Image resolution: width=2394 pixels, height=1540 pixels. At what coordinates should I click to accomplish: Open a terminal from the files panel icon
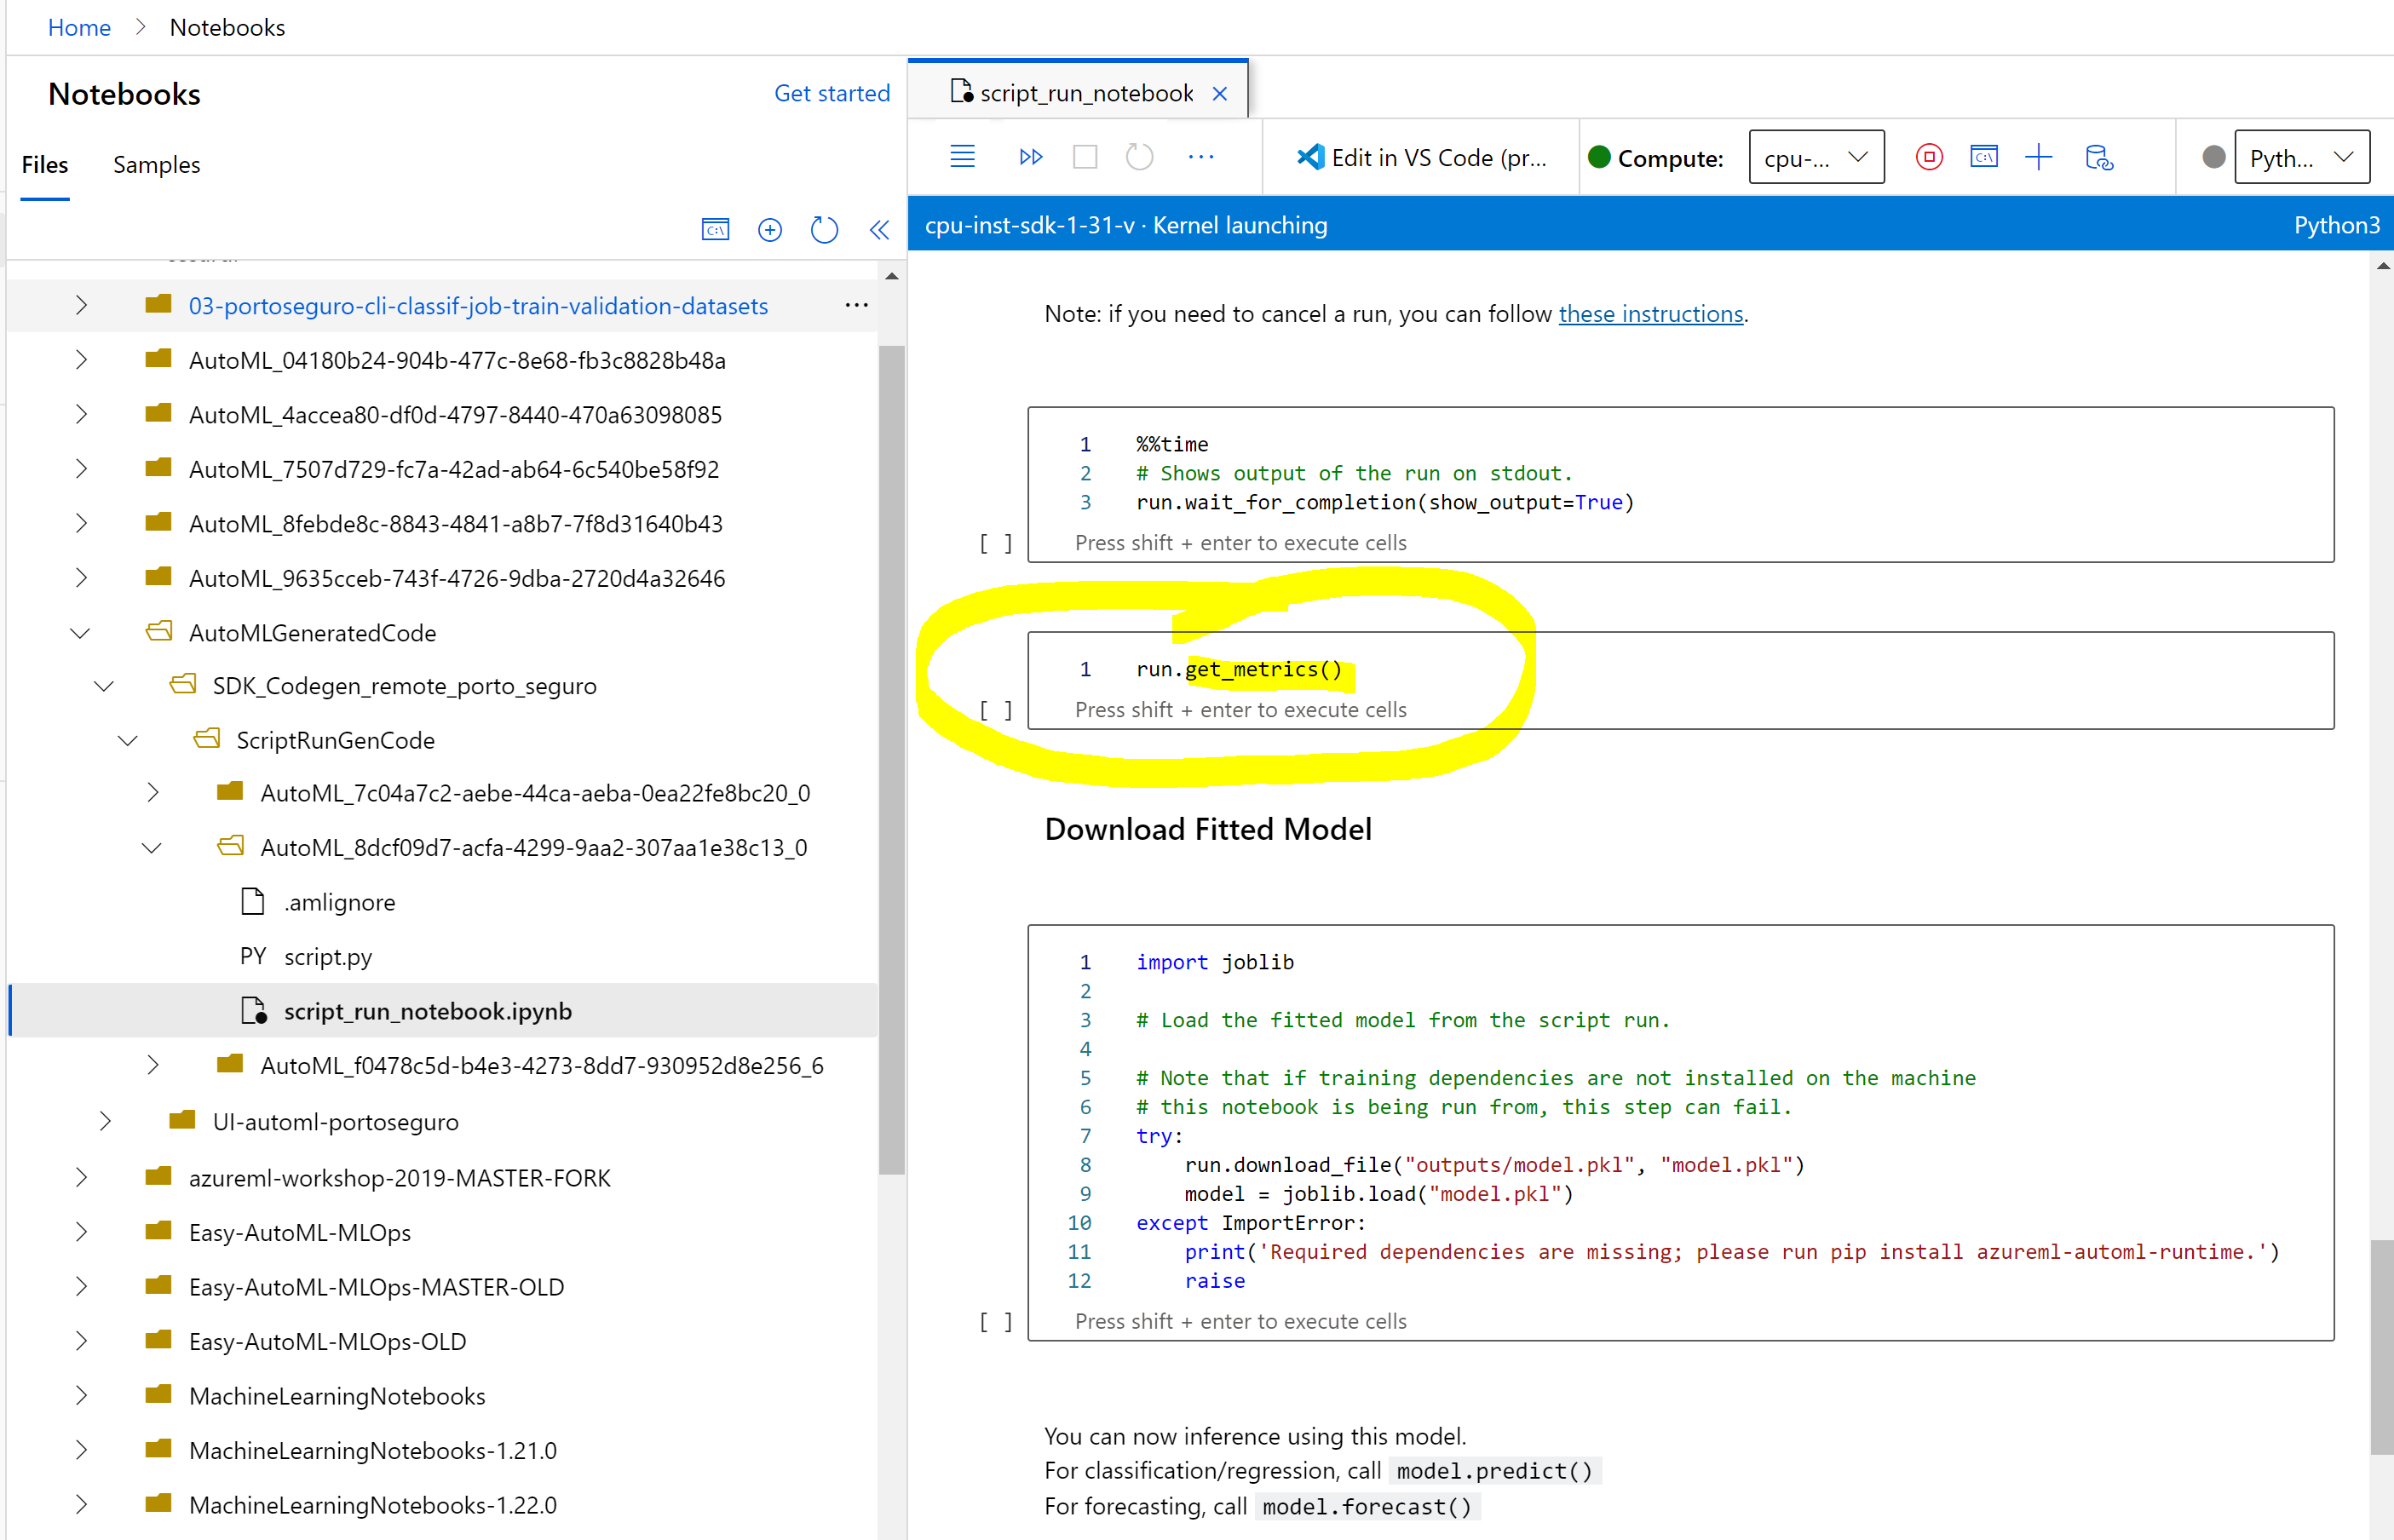(x=716, y=229)
